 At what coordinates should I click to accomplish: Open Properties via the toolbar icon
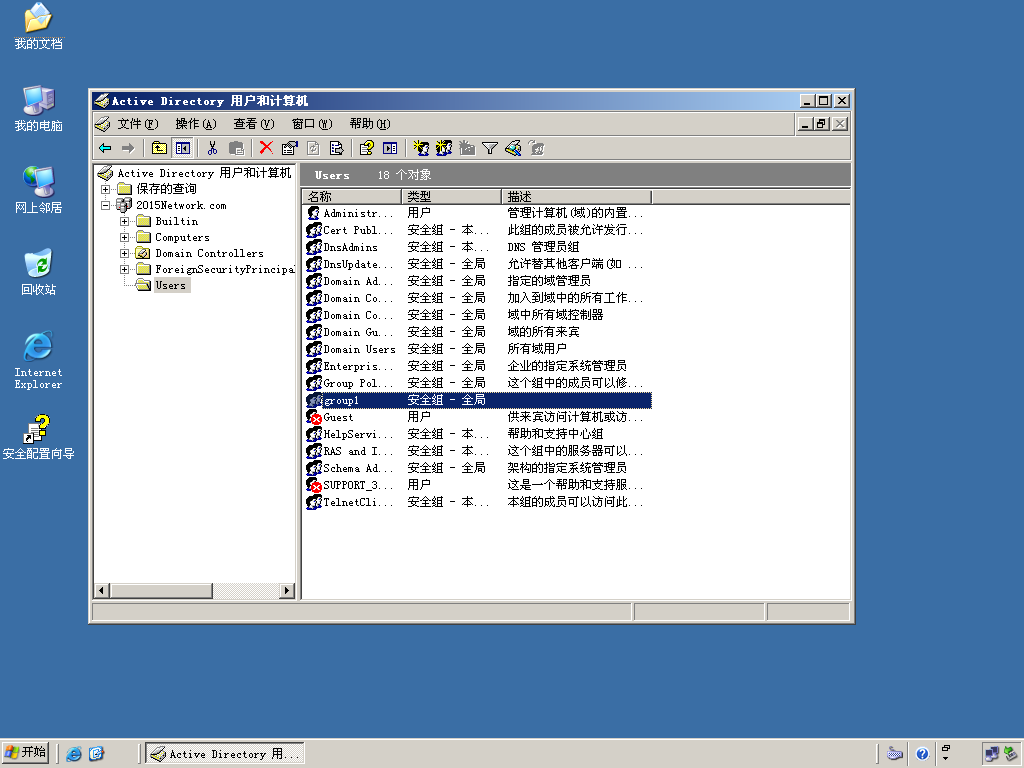click(x=289, y=148)
